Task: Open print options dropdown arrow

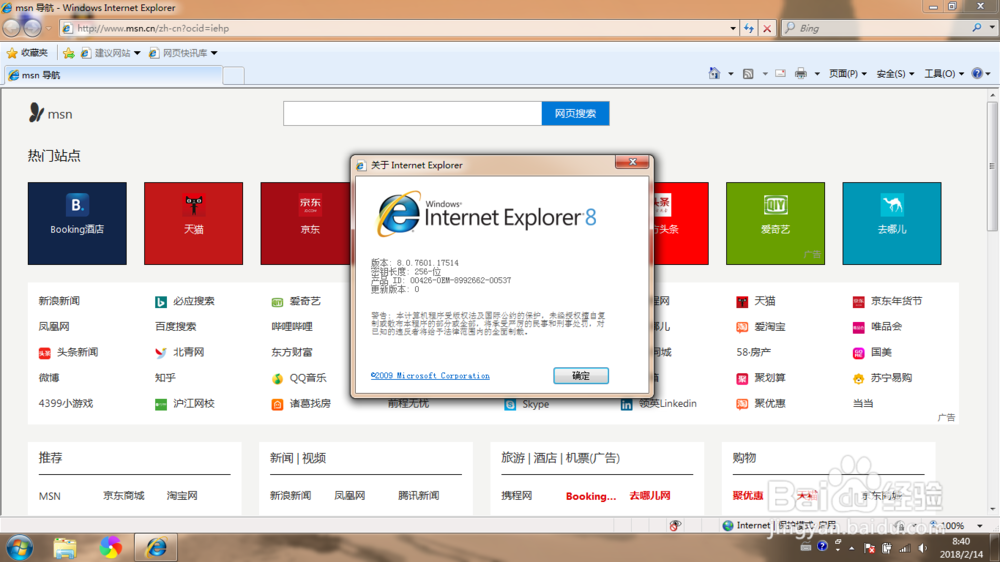Action: click(x=817, y=74)
